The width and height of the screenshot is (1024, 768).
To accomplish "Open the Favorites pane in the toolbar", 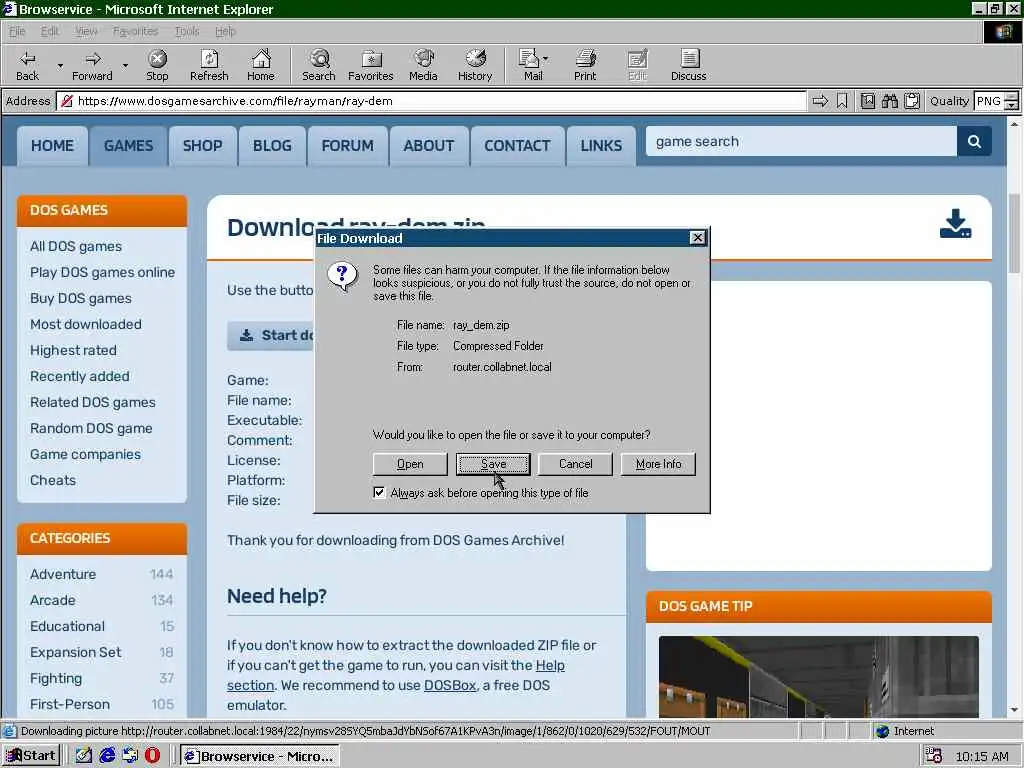I will point(371,65).
